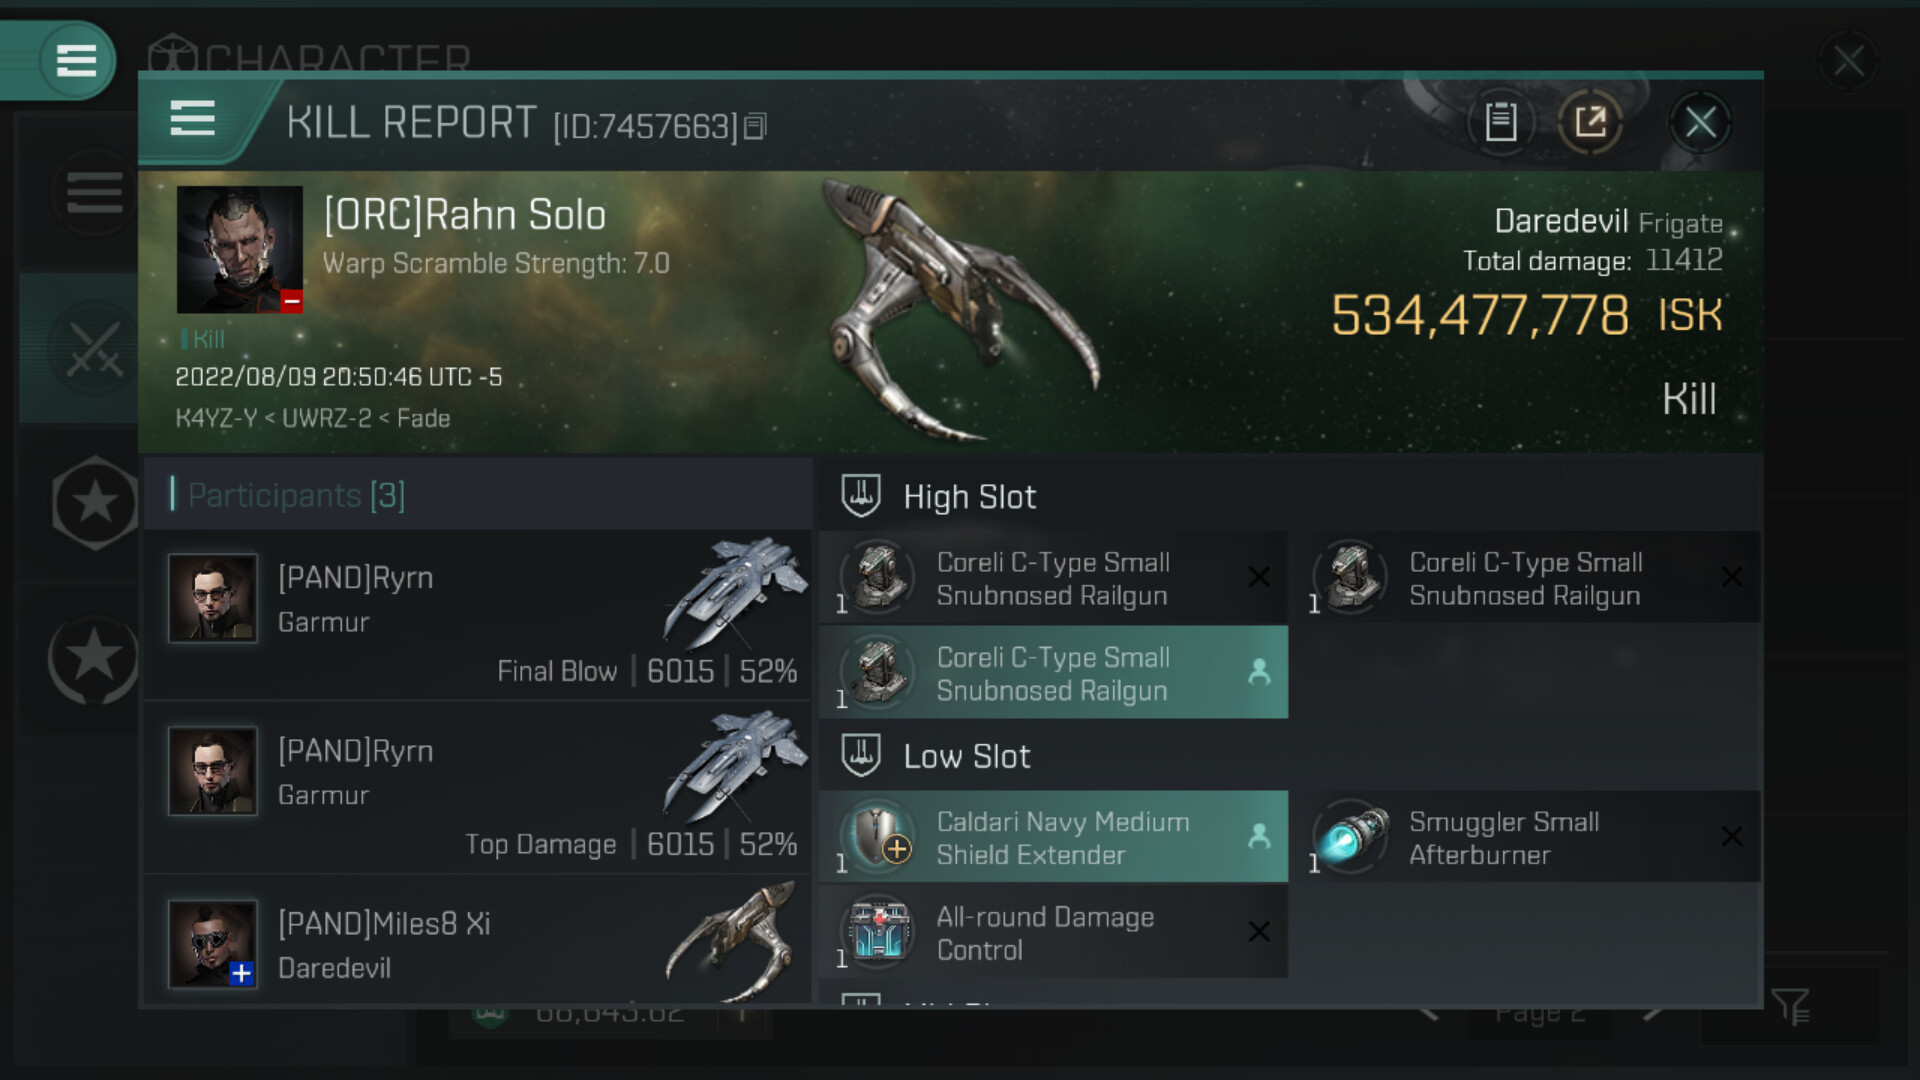Expand the Participants [3] header

click(296, 495)
